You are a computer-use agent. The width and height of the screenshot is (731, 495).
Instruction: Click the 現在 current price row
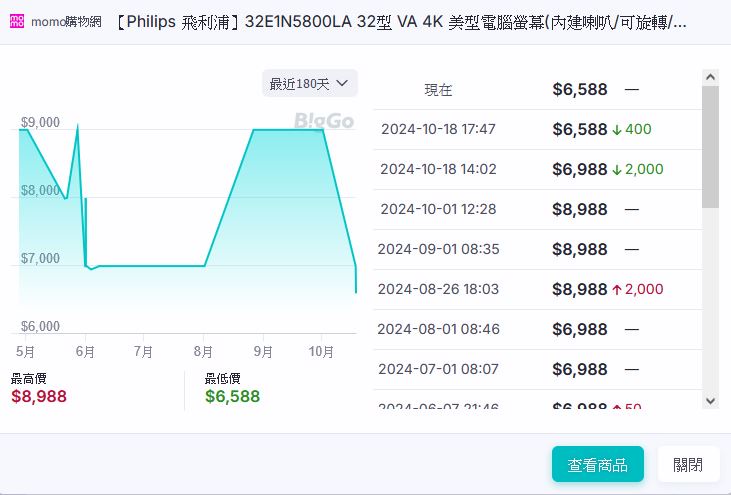pos(438,90)
